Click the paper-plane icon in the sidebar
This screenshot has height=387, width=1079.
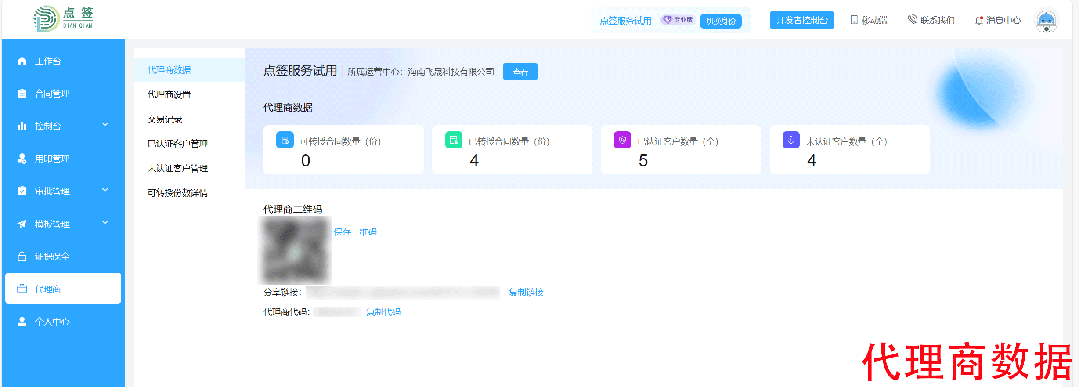22,223
